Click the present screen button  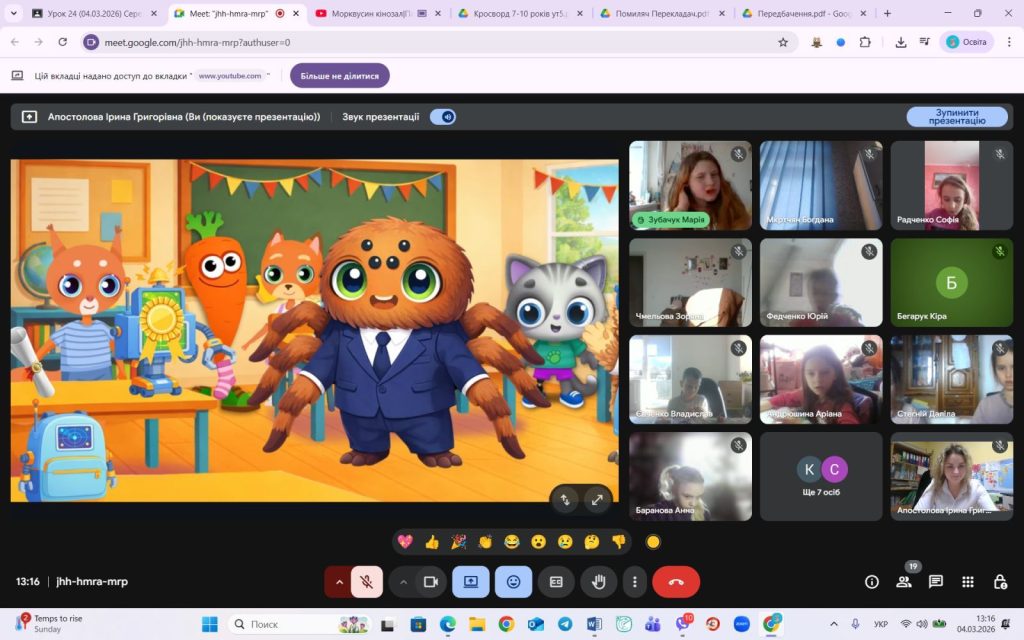coord(471,582)
